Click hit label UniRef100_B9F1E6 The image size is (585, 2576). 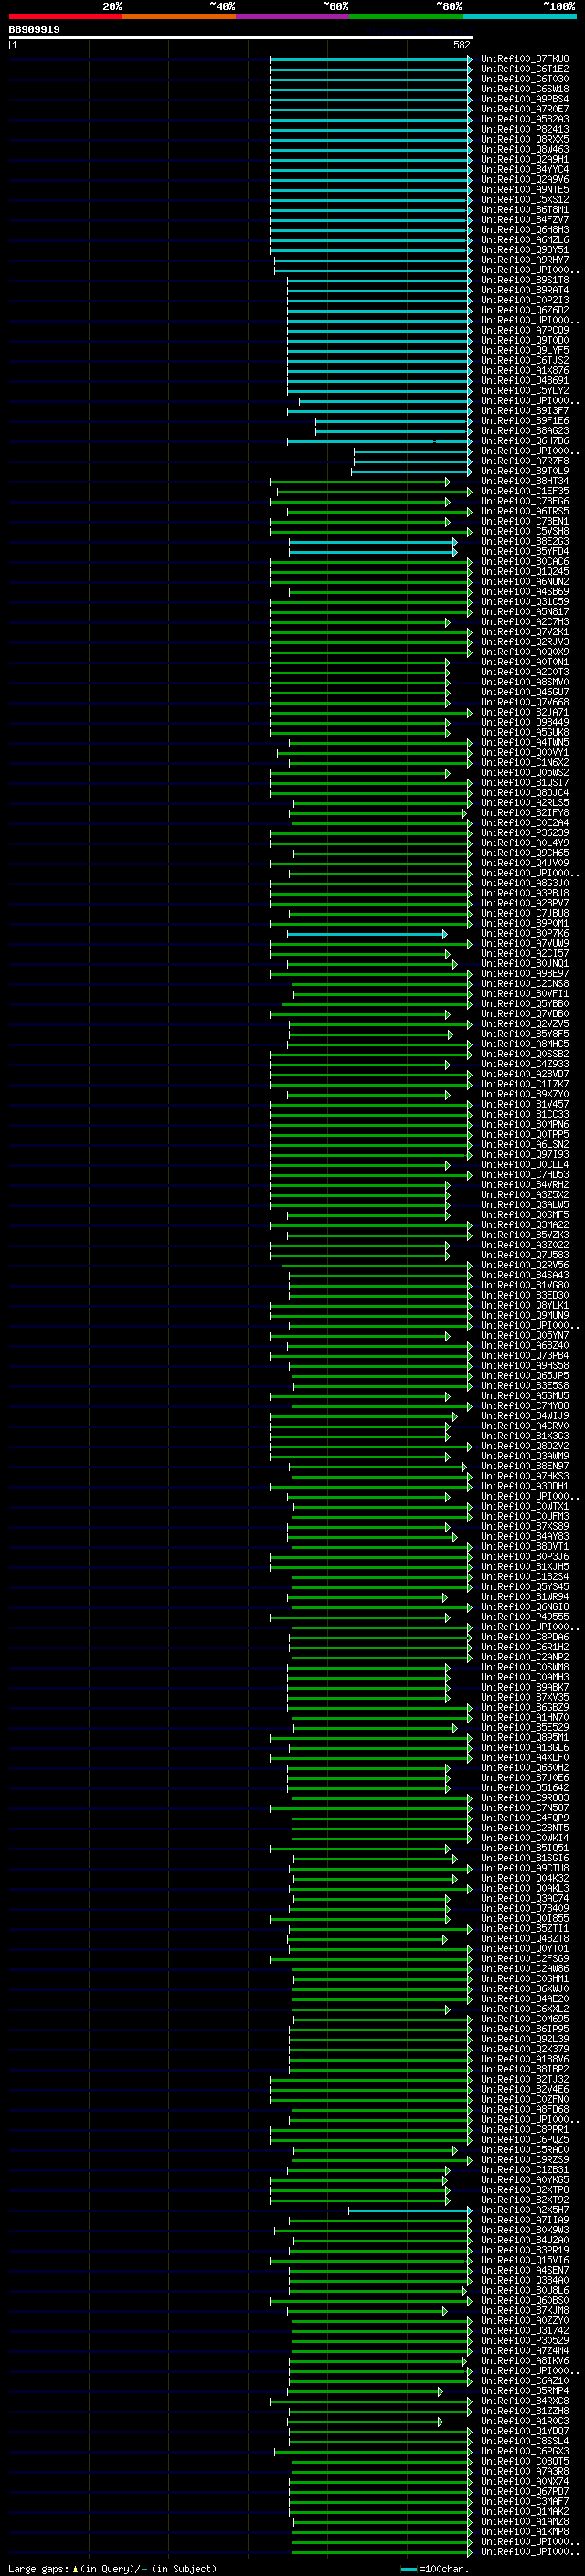point(525,421)
